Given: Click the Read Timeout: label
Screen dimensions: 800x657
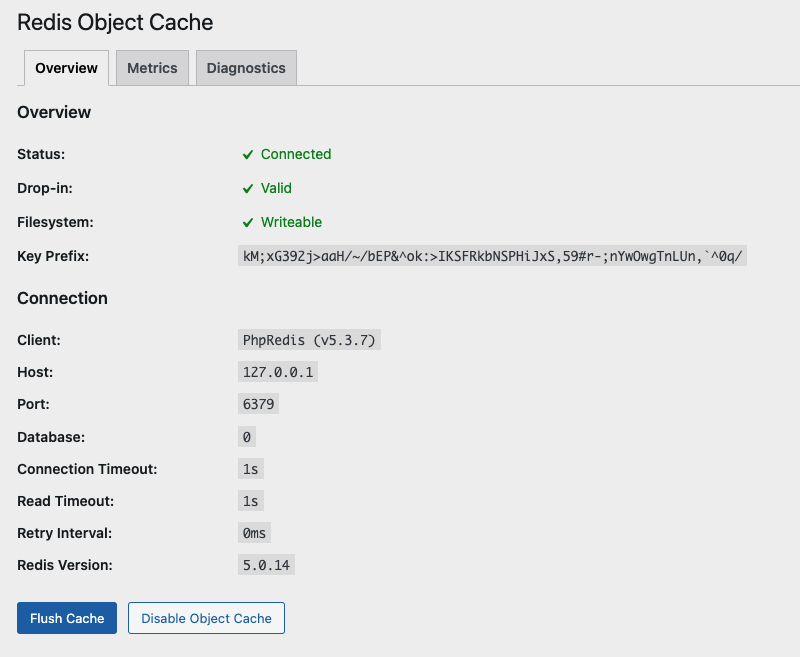Looking at the screenshot, I should (x=65, y=501).
